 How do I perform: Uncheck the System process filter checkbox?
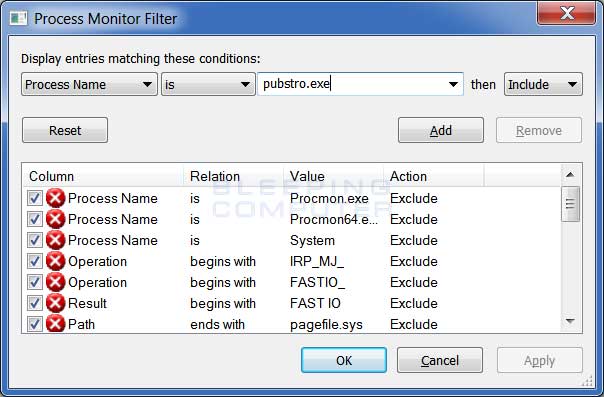(35, 240)
